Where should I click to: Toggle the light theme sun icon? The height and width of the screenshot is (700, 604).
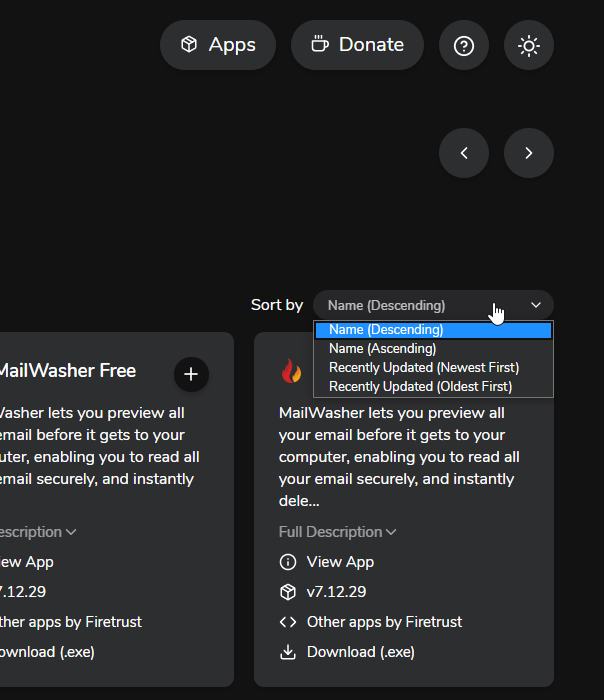click(529, 45)
